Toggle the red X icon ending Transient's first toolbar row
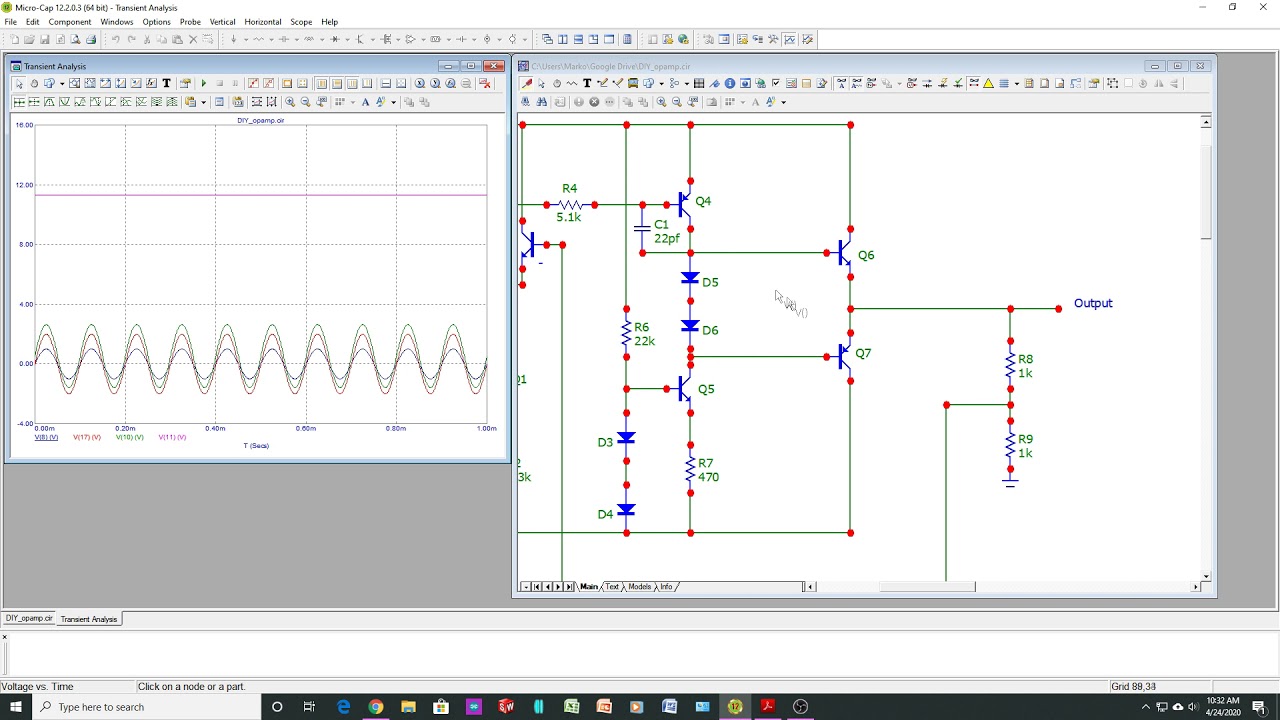The height and width of the screenshot is (720, 1280). tap(485, 83)
